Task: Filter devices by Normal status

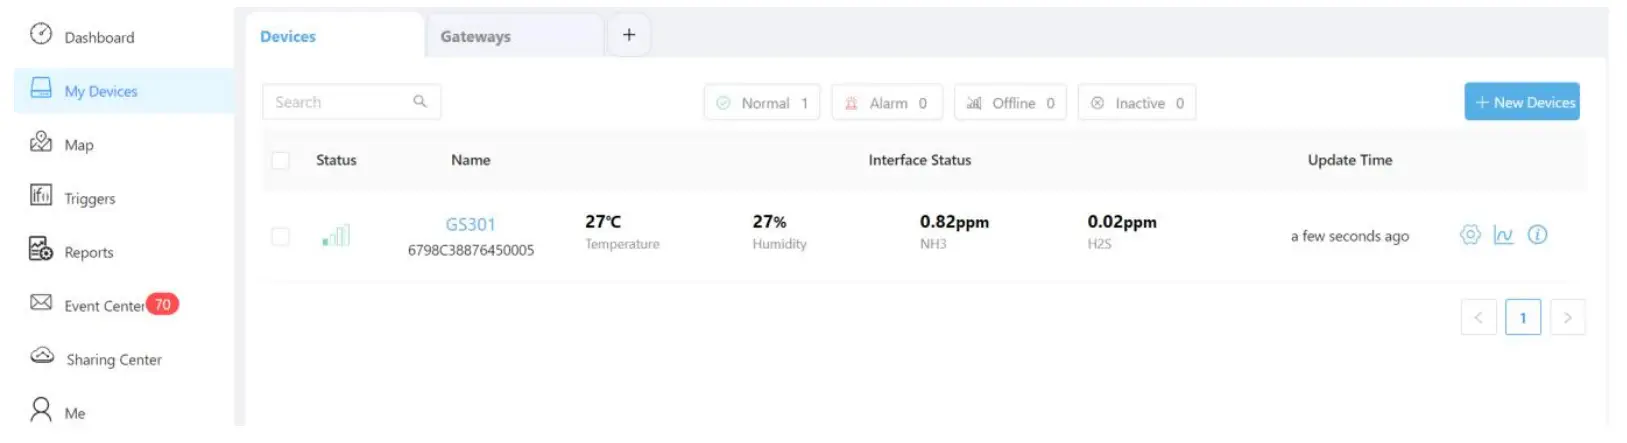Action: (x=762, y=102)
